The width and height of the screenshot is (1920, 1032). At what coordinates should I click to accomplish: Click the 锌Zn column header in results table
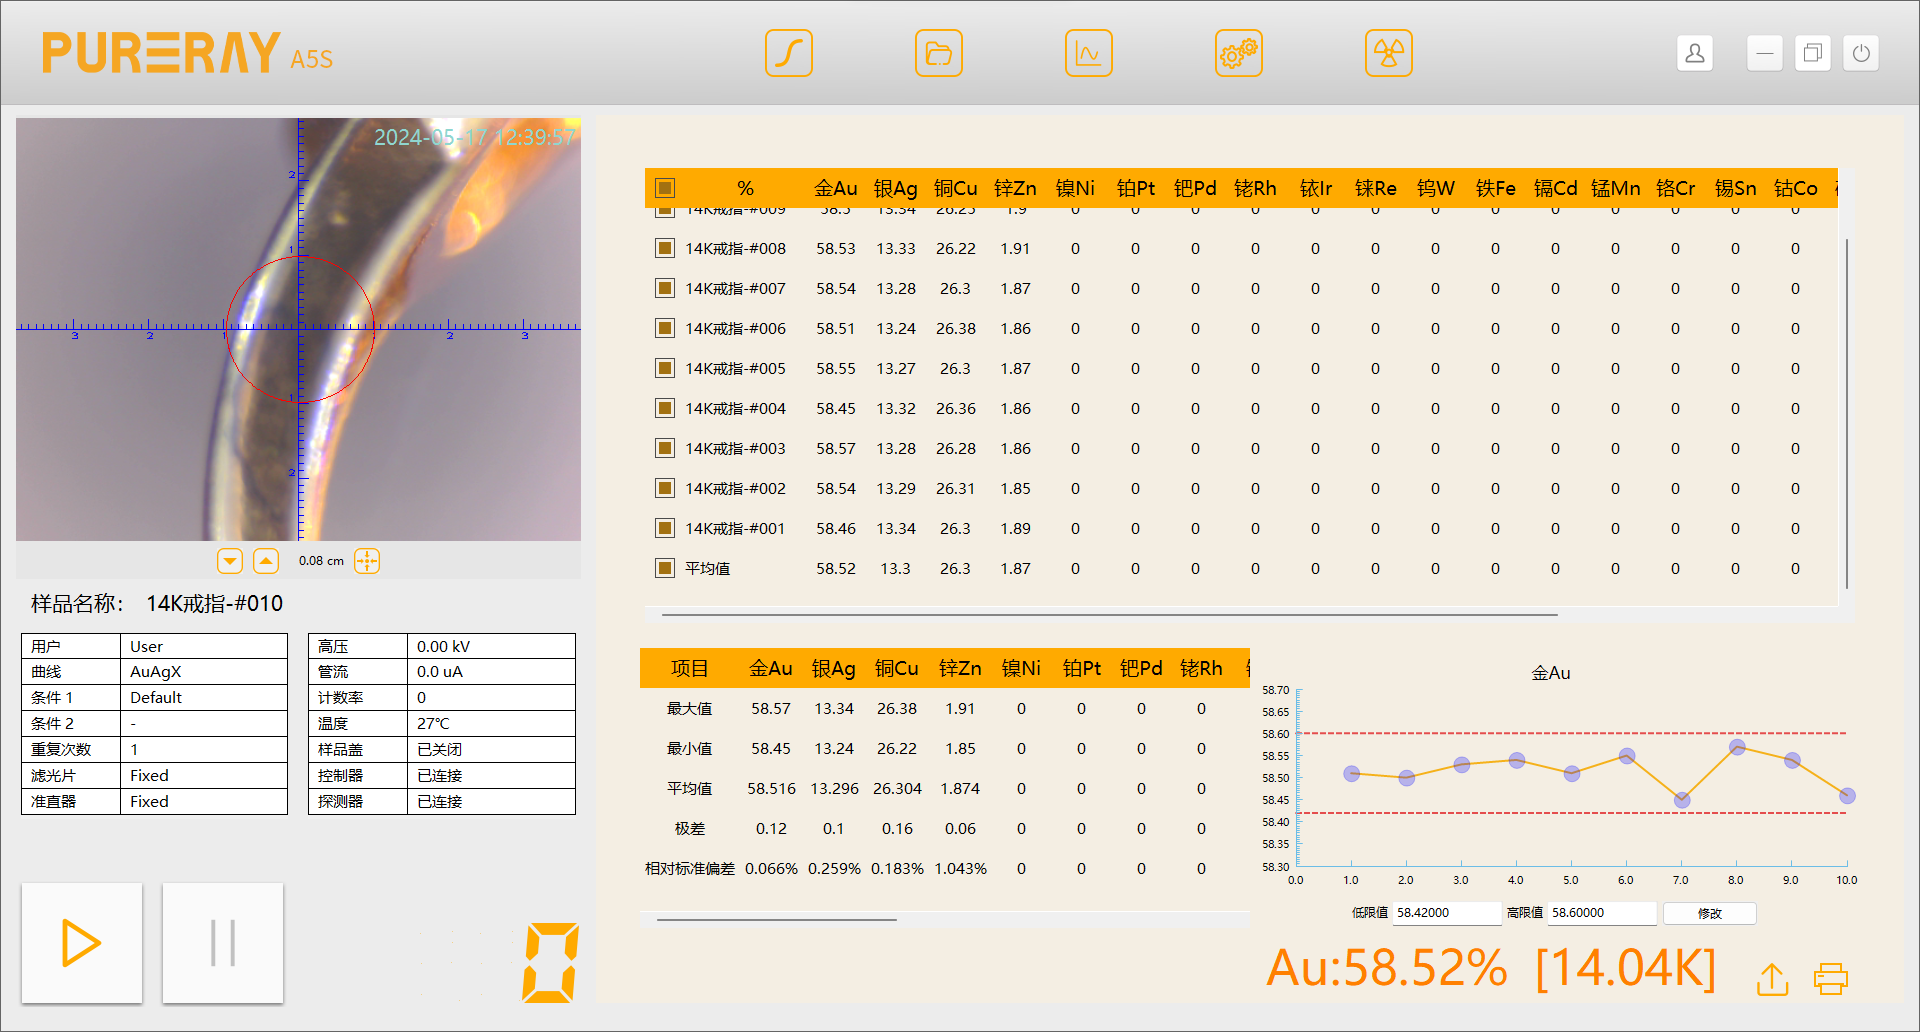click(1016, 188)
